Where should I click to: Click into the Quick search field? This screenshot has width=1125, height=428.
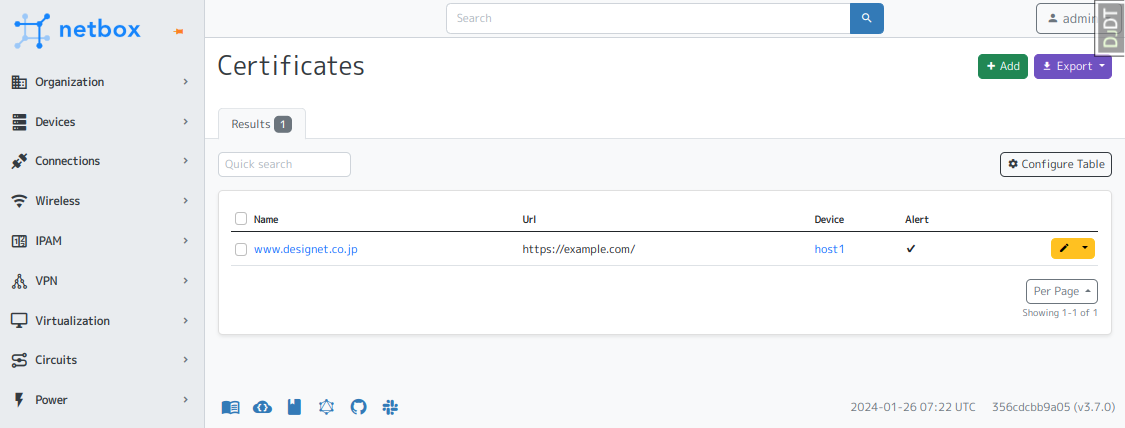click(x=284, y=164)
